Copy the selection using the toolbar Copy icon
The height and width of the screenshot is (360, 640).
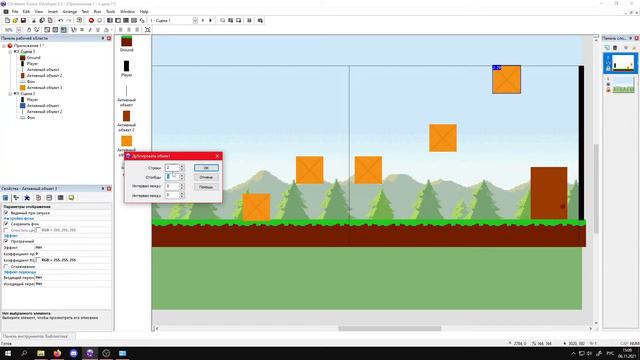(x=42, y=20)
